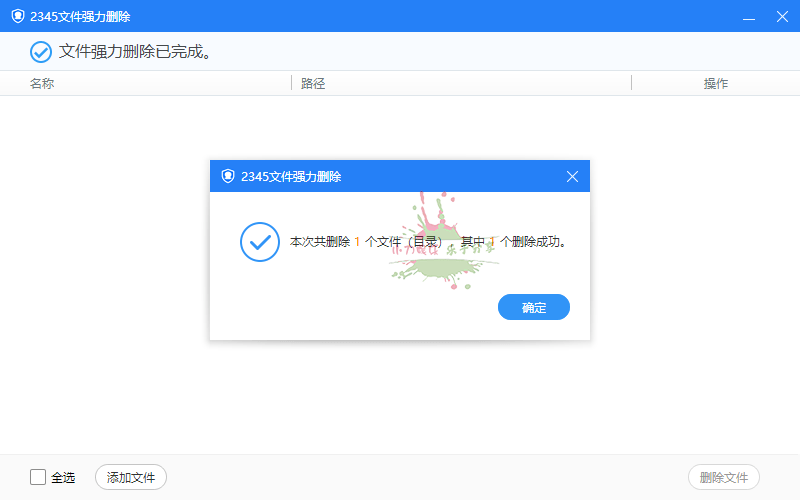Select the 操作 column header
Image resolution: width=800 pixels, height=500 pixels.
coord(716,84)
